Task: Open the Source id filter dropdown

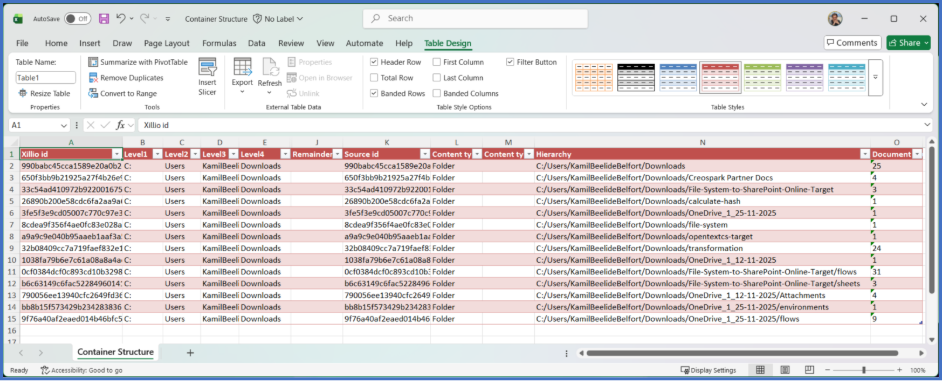Action: 425,154
